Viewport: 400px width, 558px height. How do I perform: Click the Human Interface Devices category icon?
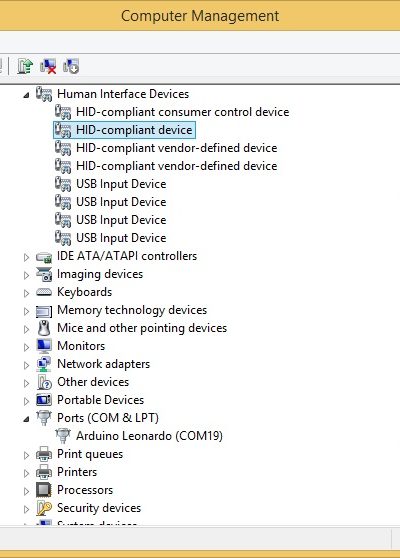pyautogui.click(x=44, y=94)
